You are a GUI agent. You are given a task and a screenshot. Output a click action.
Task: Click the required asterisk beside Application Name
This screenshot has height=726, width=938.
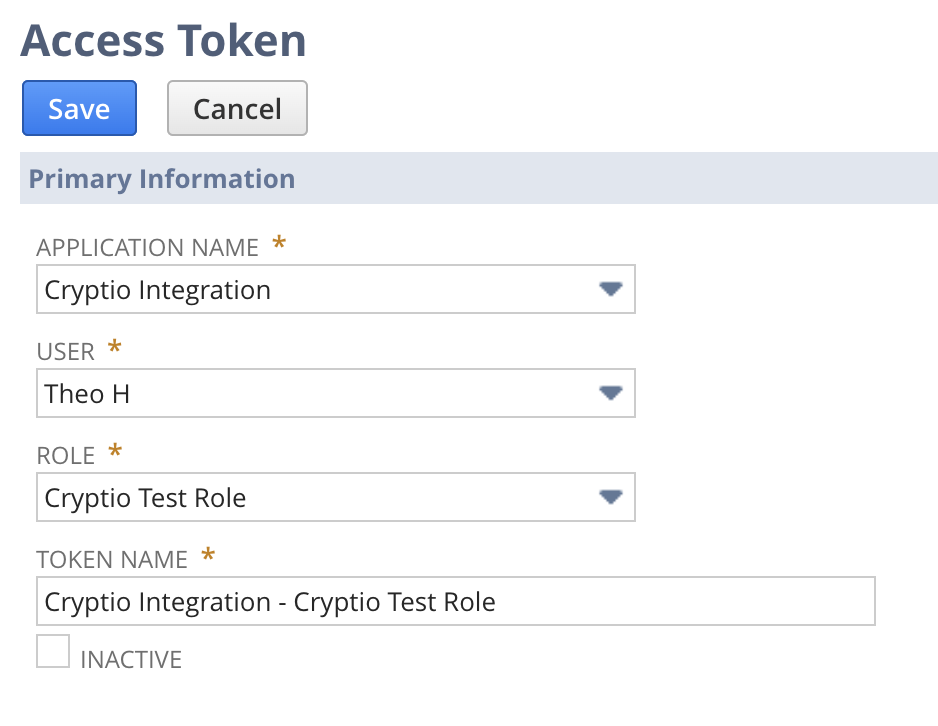coord(279,244)
